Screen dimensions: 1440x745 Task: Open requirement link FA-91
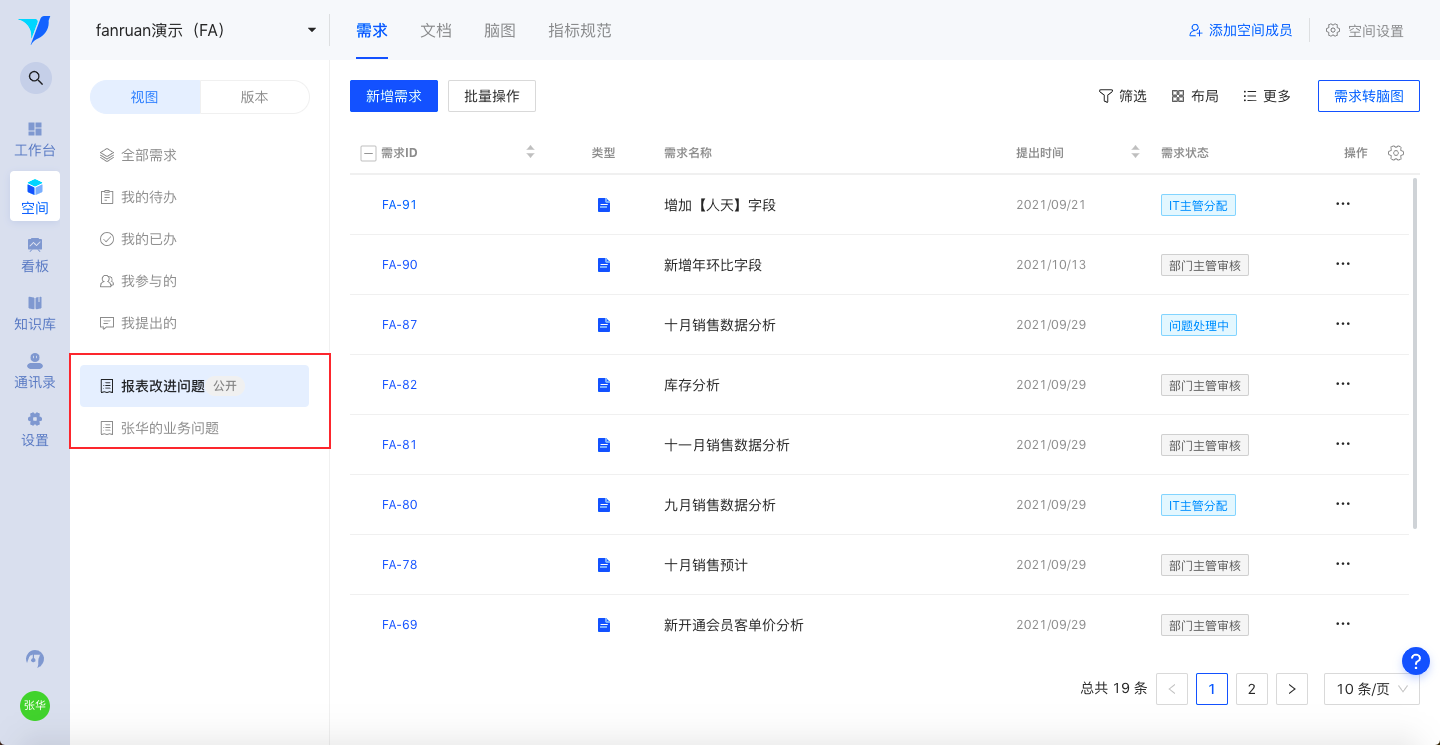[399, 205]
